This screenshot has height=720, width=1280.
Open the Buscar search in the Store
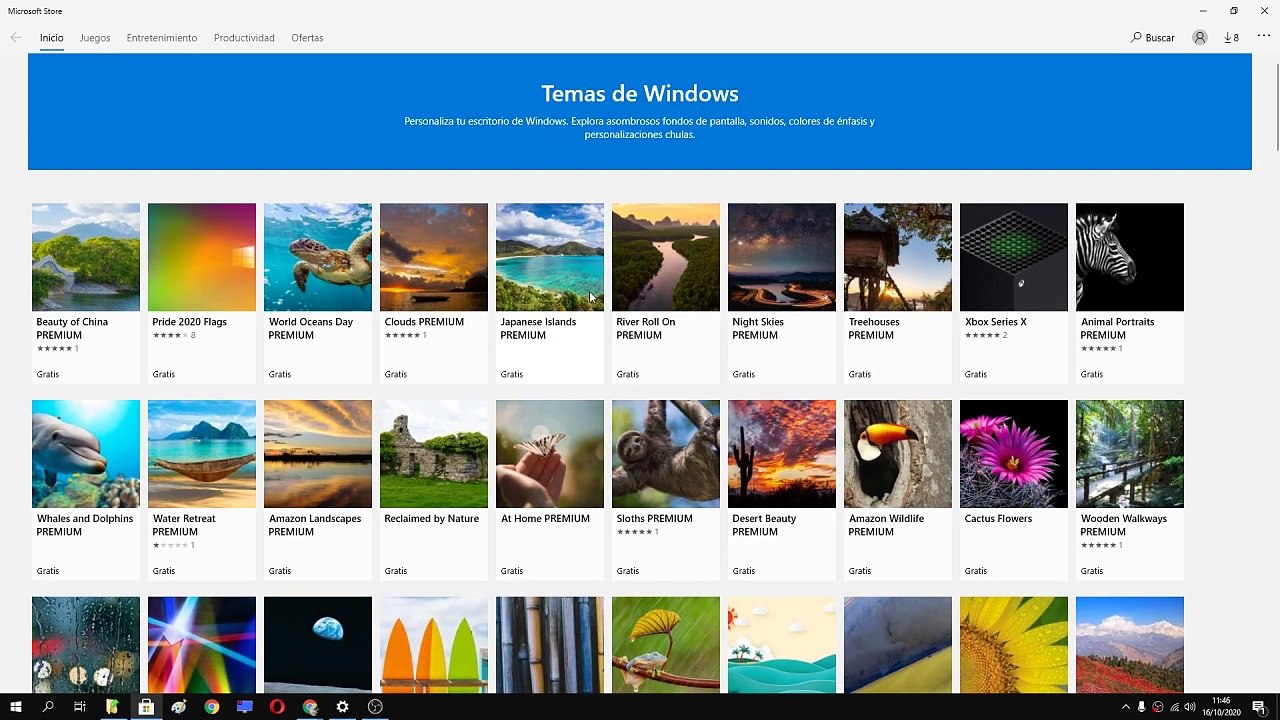click(1153, 38)
